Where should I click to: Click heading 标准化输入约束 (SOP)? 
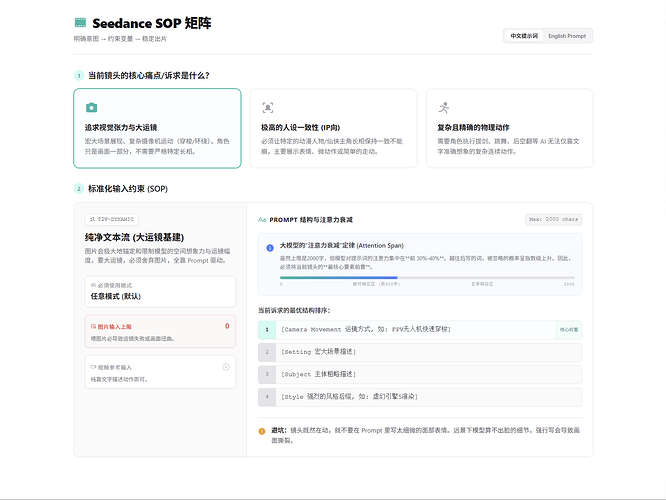128,189
